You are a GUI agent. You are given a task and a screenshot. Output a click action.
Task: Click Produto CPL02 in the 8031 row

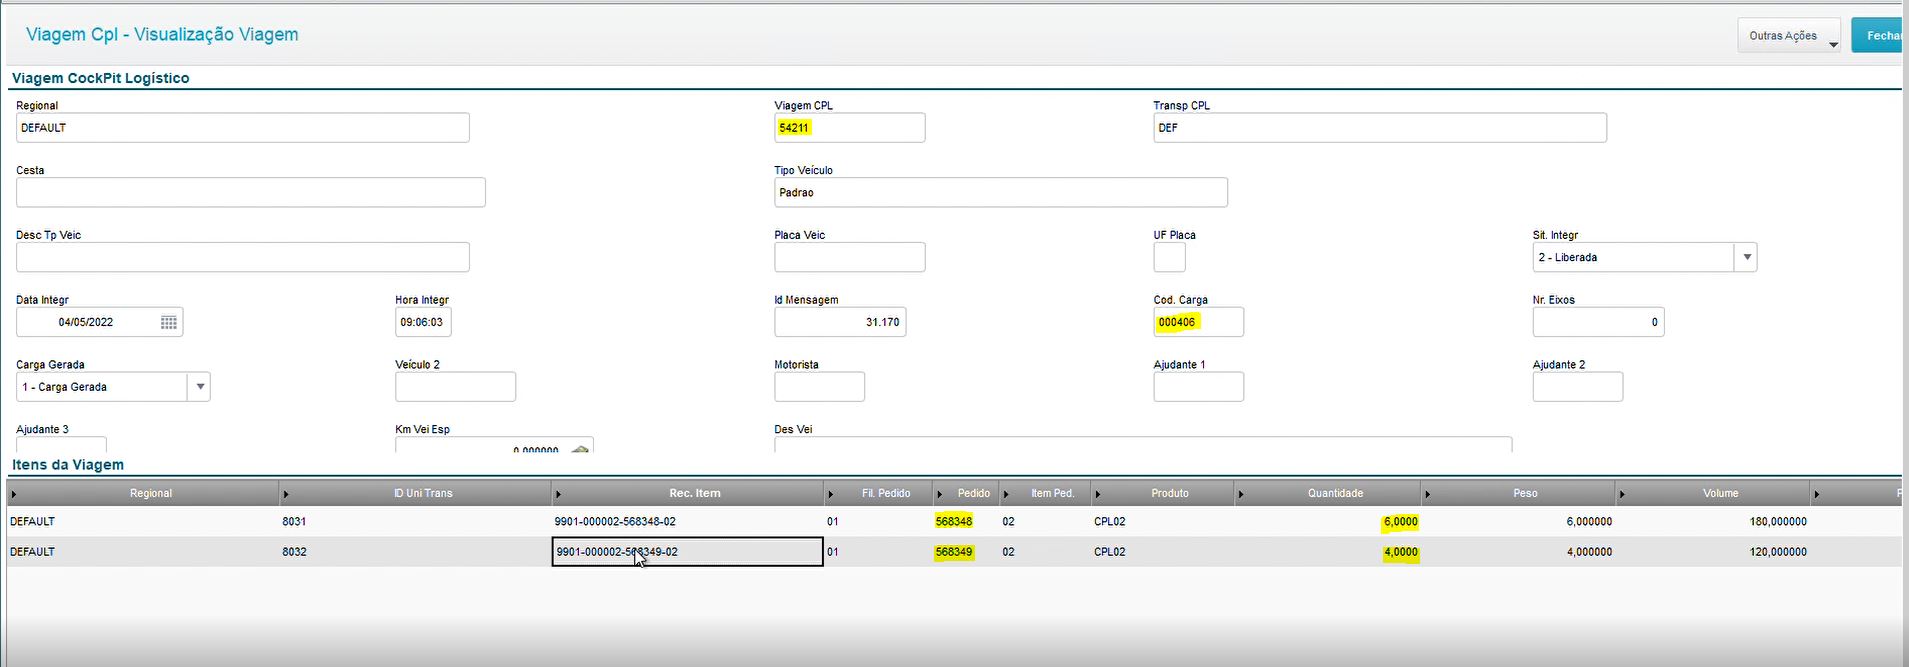click(x=1110, y=521)
